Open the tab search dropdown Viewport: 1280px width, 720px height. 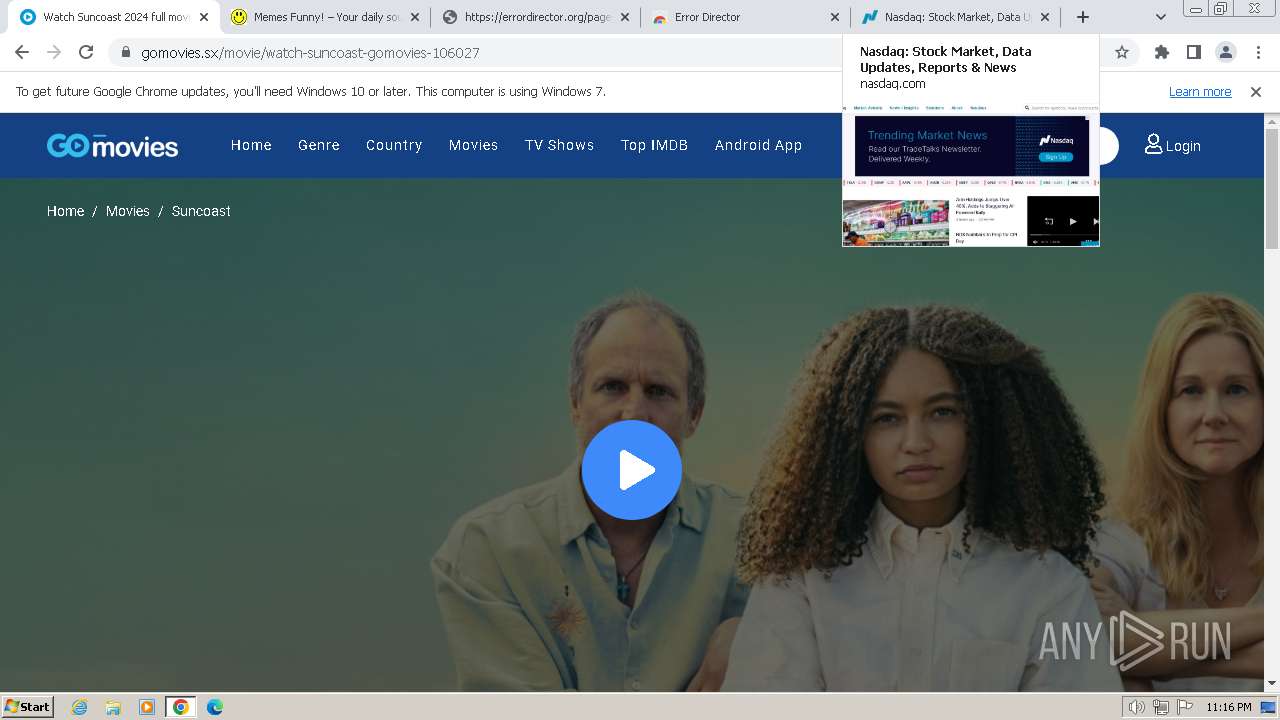(x=1160, y=17)
